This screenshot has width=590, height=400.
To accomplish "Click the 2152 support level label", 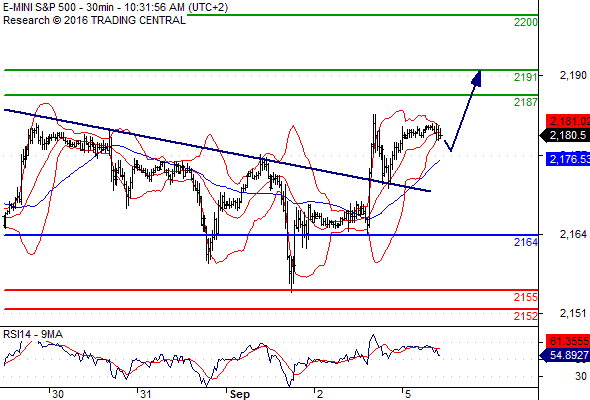I will [526, 316].
